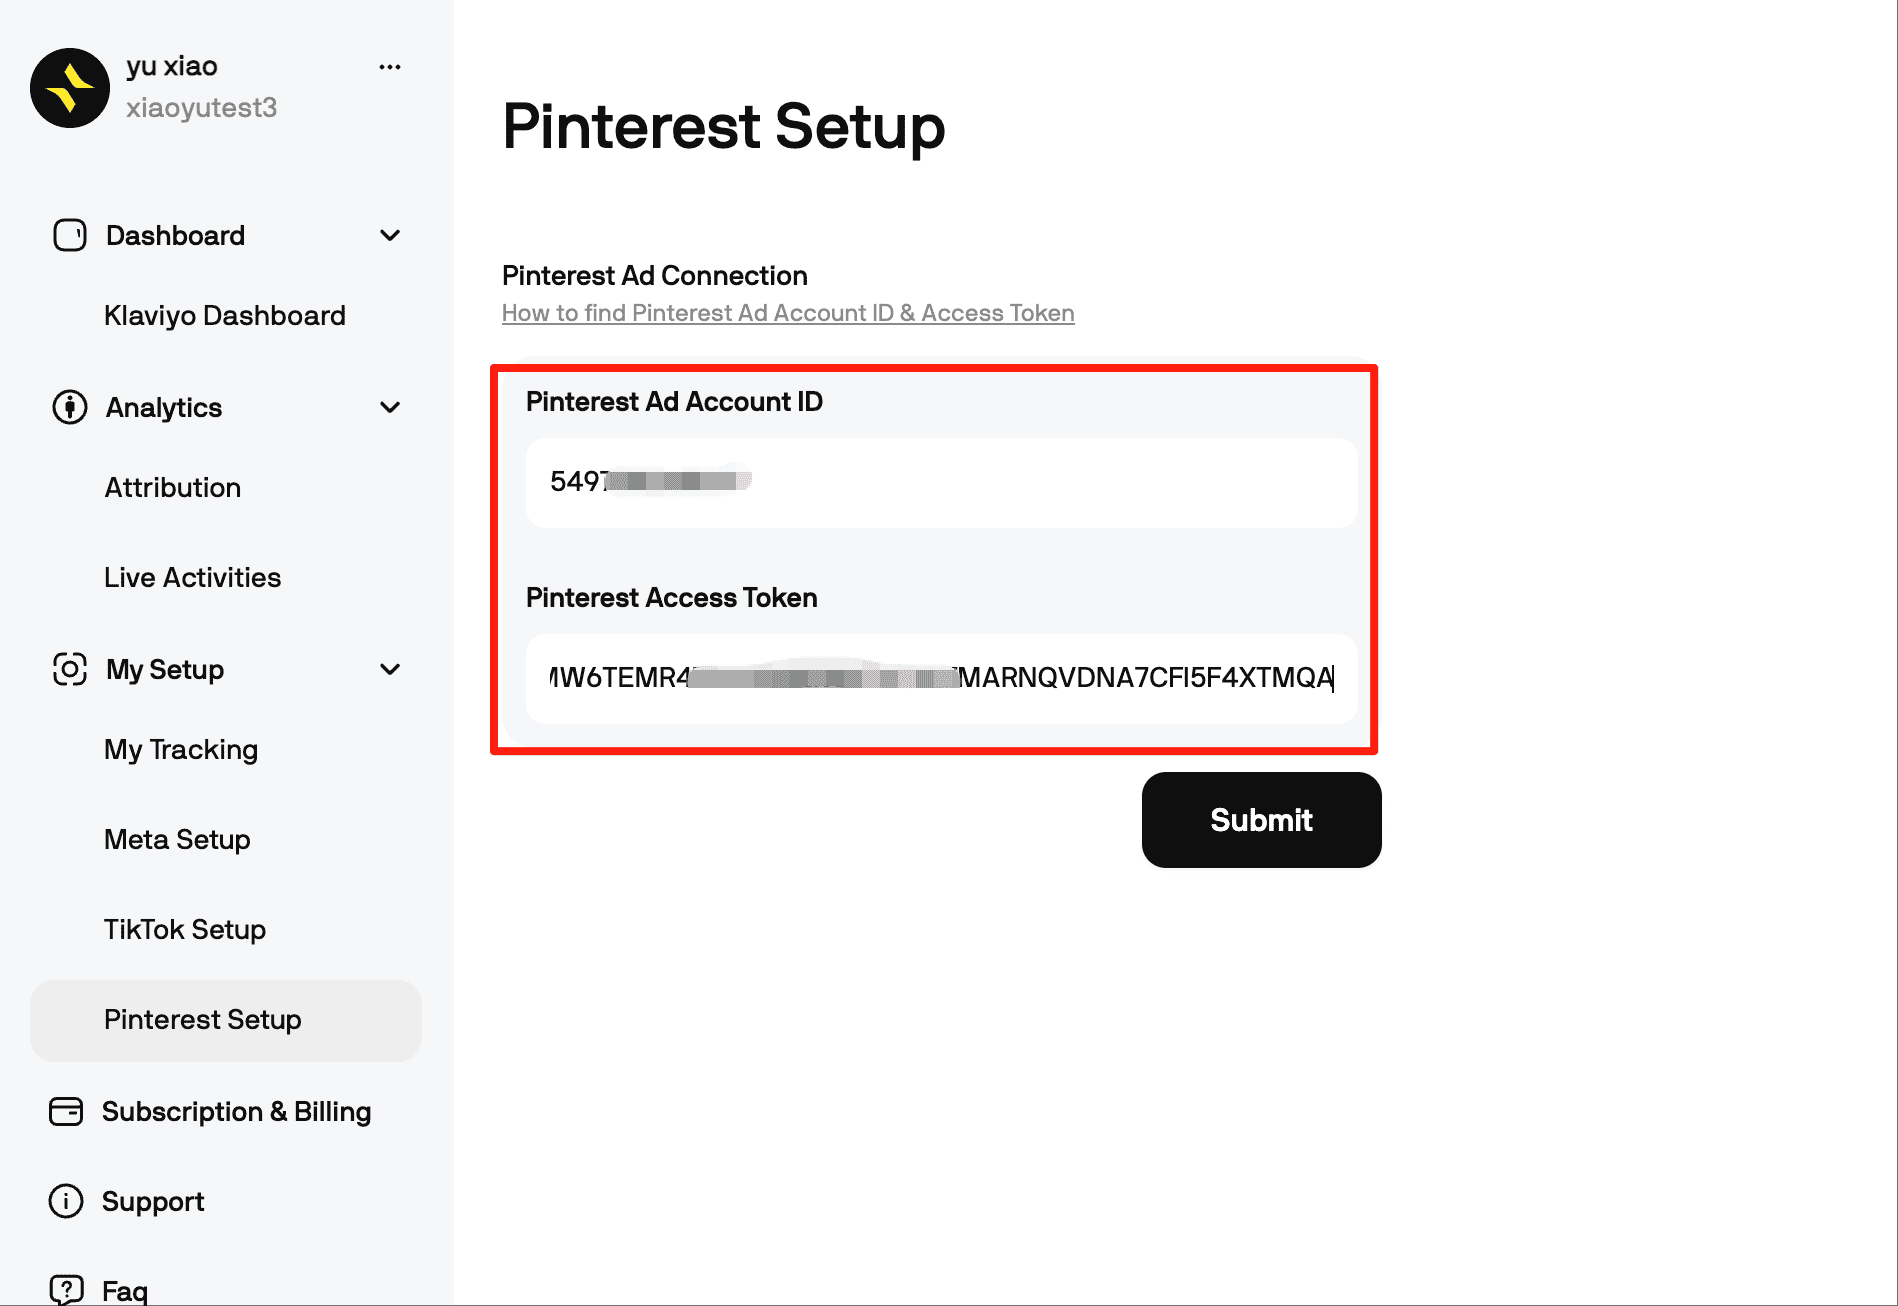Image resolution: width=1898 pixels, height=1306 pixels.
Task: Go to My Tracking
Action: [181, 749]
